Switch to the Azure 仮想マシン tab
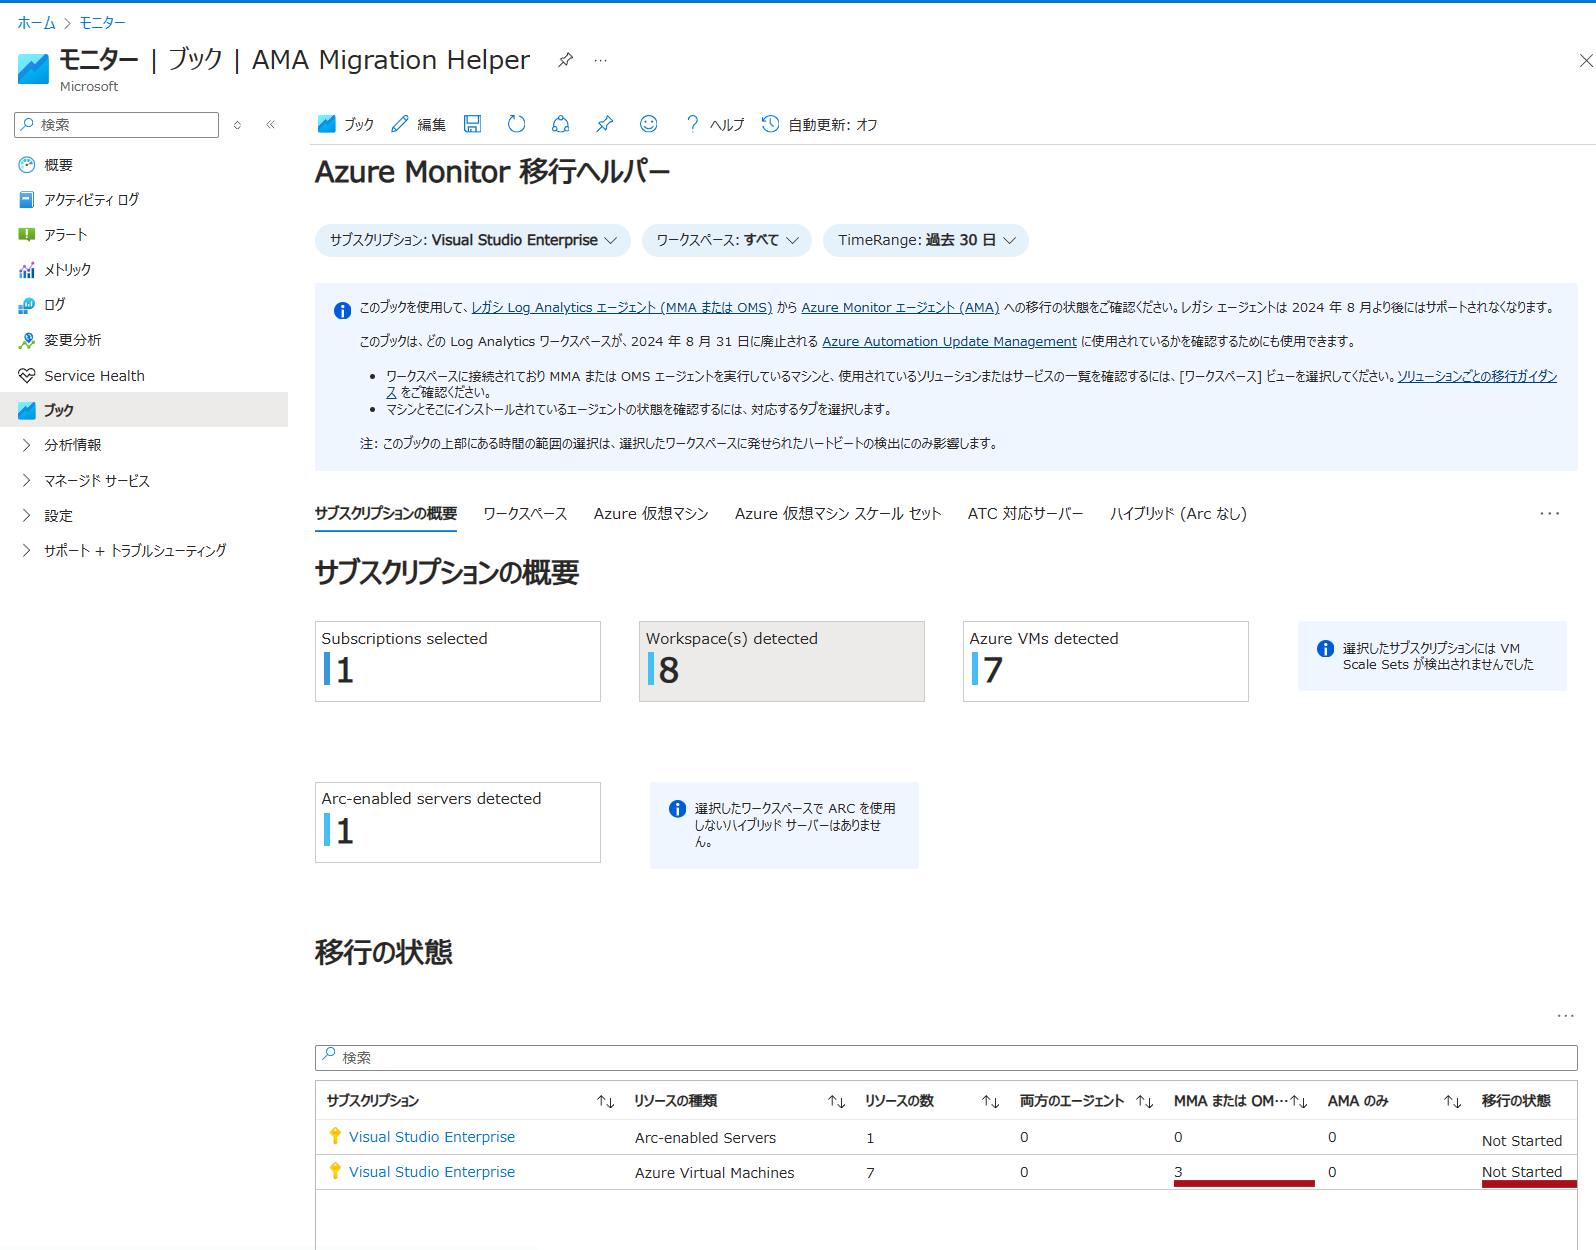Viewport: 1596px width, 1250px height. [651, 513]
